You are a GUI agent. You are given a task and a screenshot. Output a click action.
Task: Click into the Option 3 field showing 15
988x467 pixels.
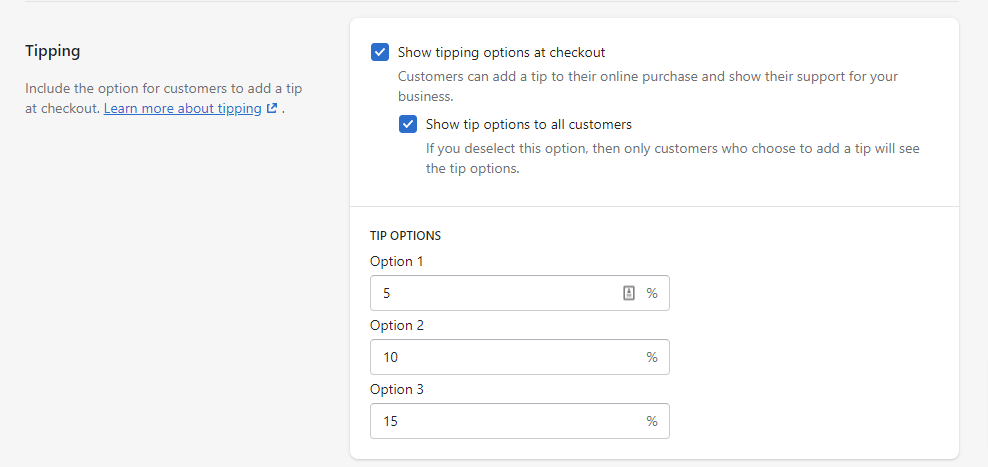click(x=500, y=421)
